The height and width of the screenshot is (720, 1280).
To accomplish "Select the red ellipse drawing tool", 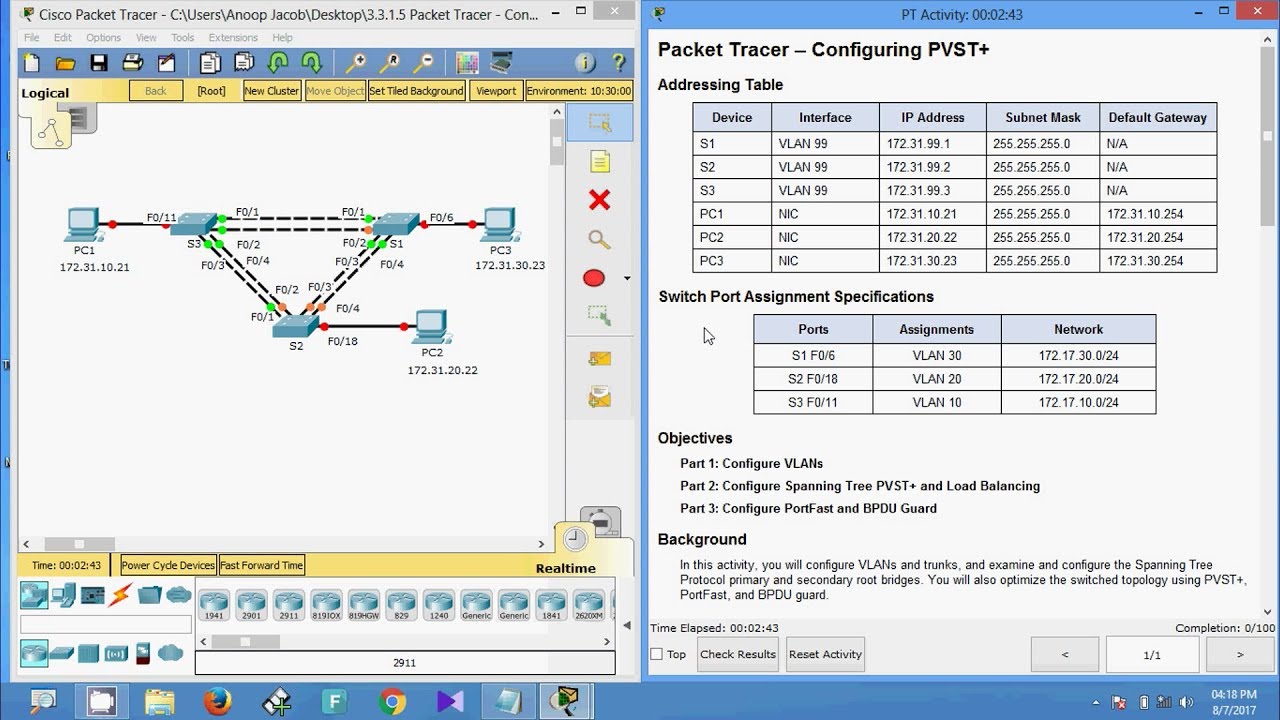I will (594, 278).
